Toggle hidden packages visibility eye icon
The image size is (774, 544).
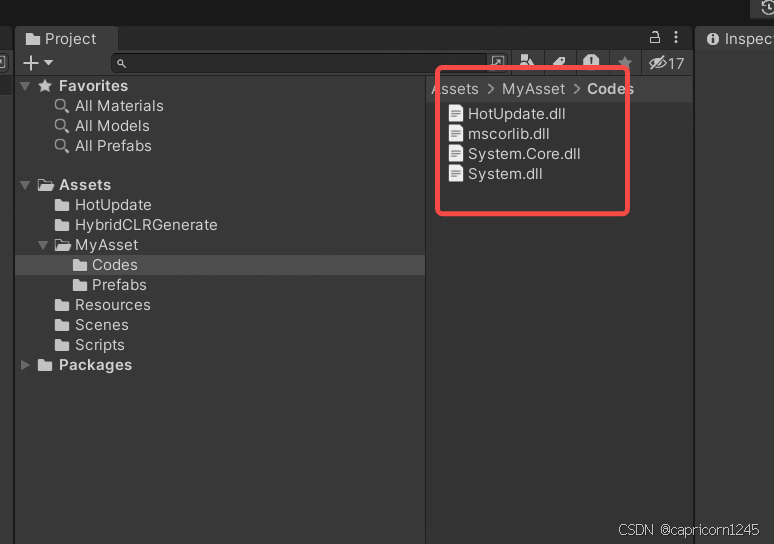(x=666, y=63)
